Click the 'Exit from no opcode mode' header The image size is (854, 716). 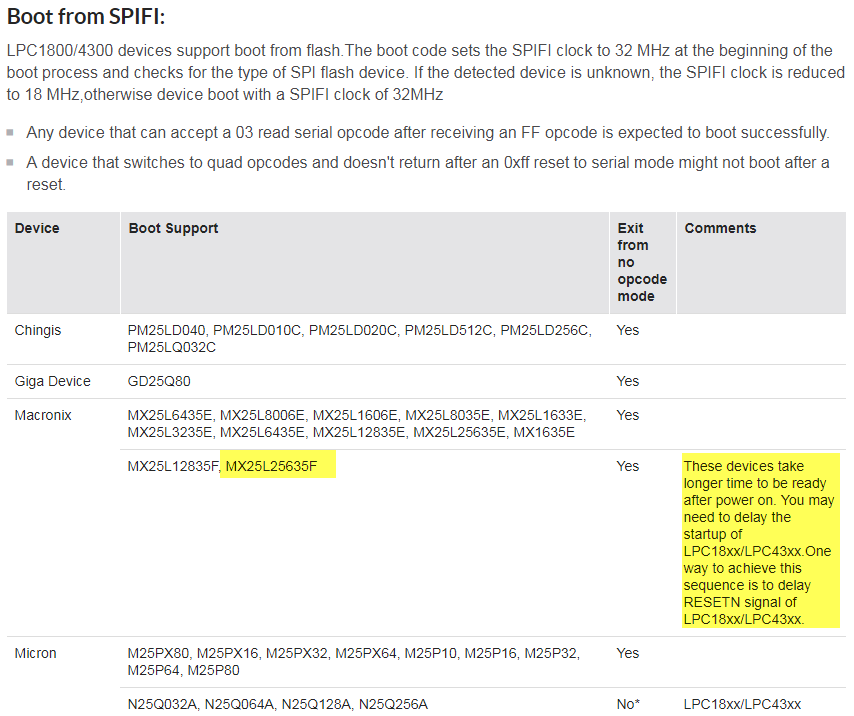(x=642, y=262)
